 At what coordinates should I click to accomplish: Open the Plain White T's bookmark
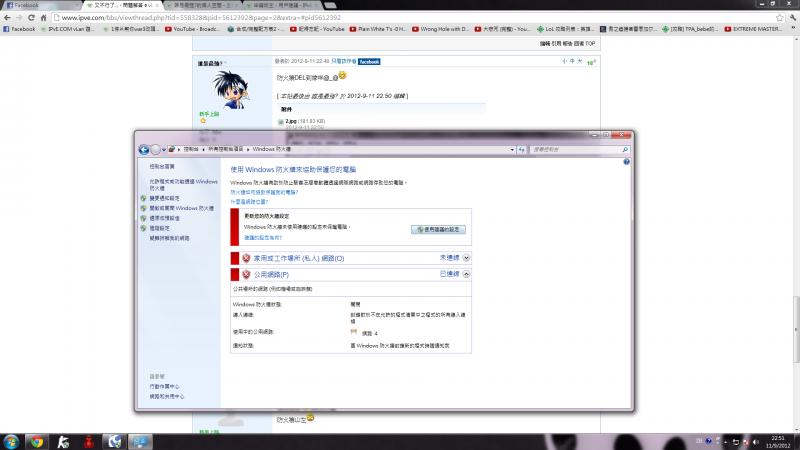(x=378, y=29)
